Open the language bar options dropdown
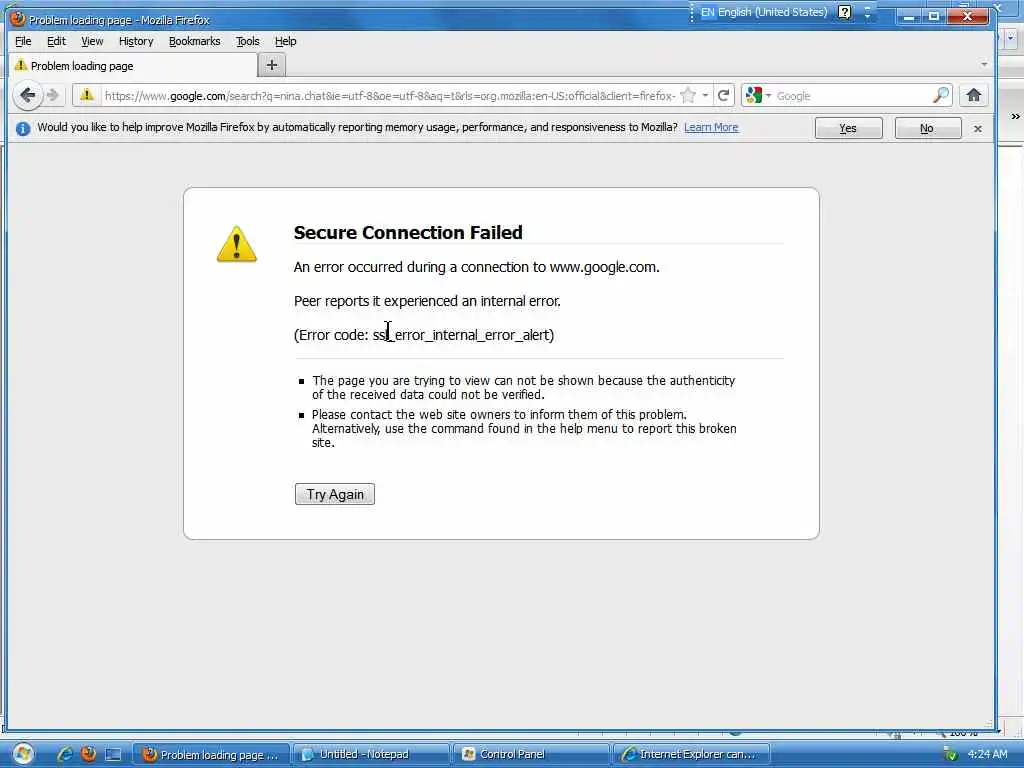1024x768 pixels. click(868, 12)
